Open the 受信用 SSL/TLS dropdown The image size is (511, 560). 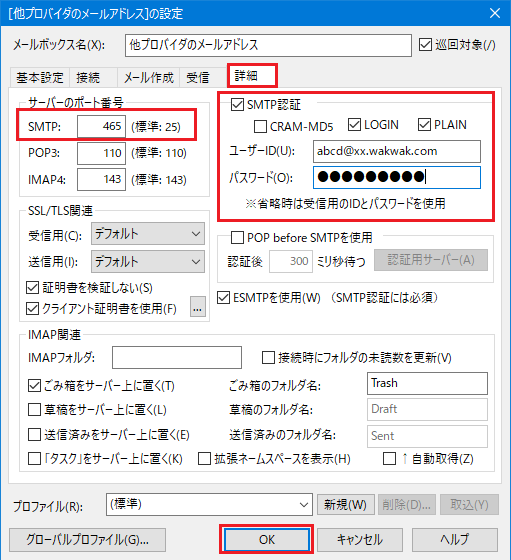coord(148,234)
